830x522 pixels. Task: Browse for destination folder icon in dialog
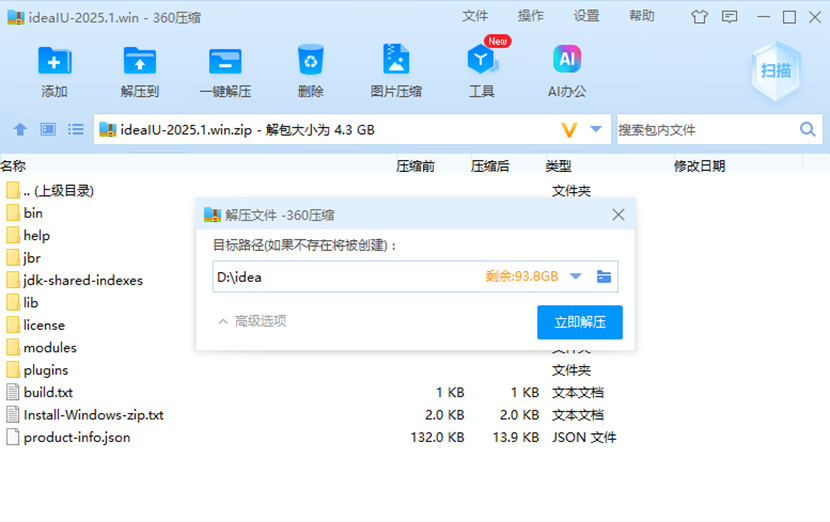(604, 276)
